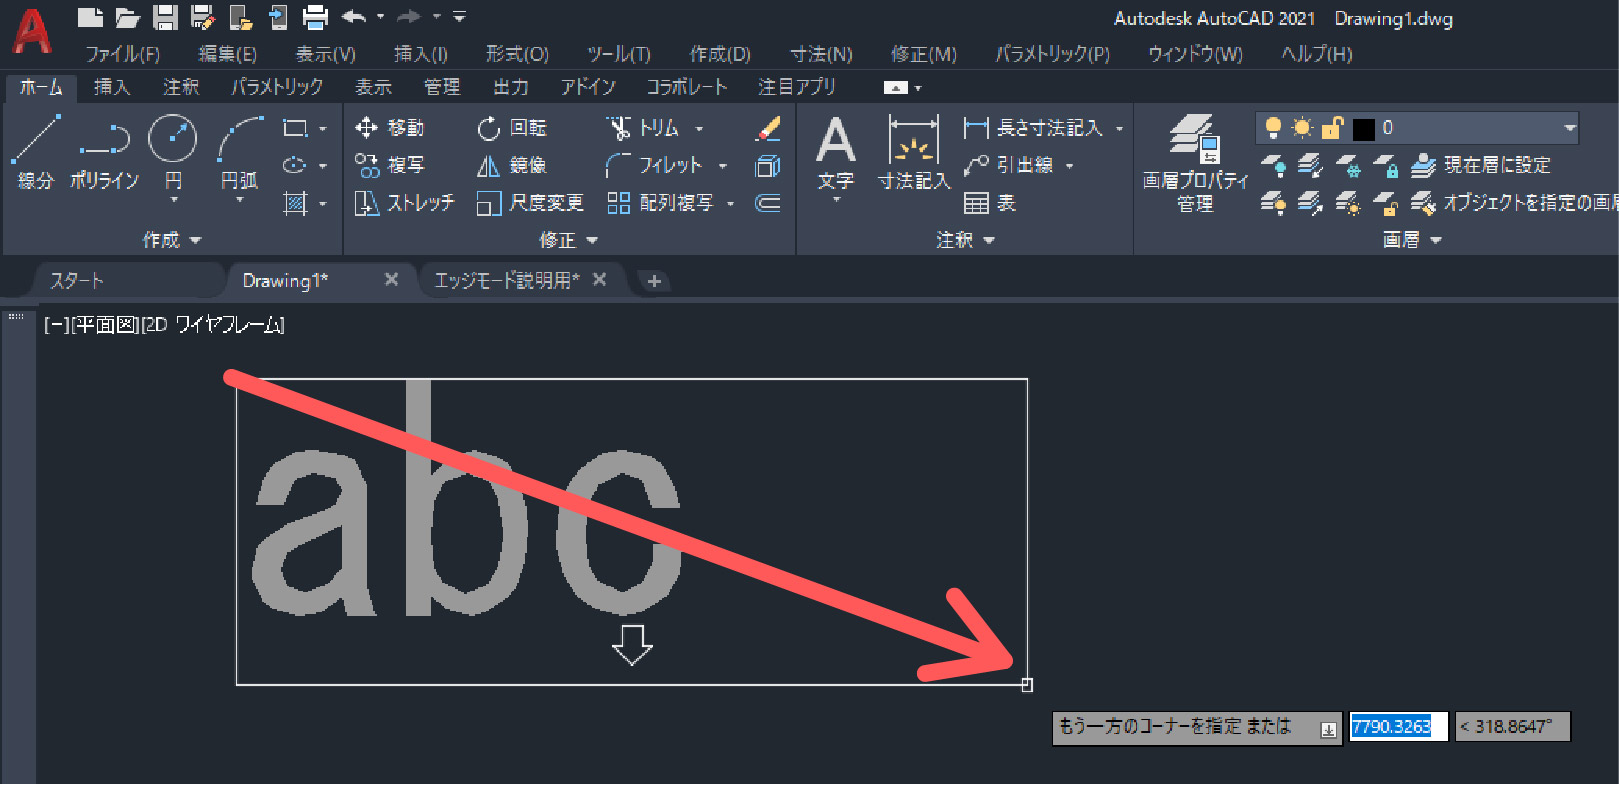
Task: Expand the layer dropdown list
Action: point(1569,128)
